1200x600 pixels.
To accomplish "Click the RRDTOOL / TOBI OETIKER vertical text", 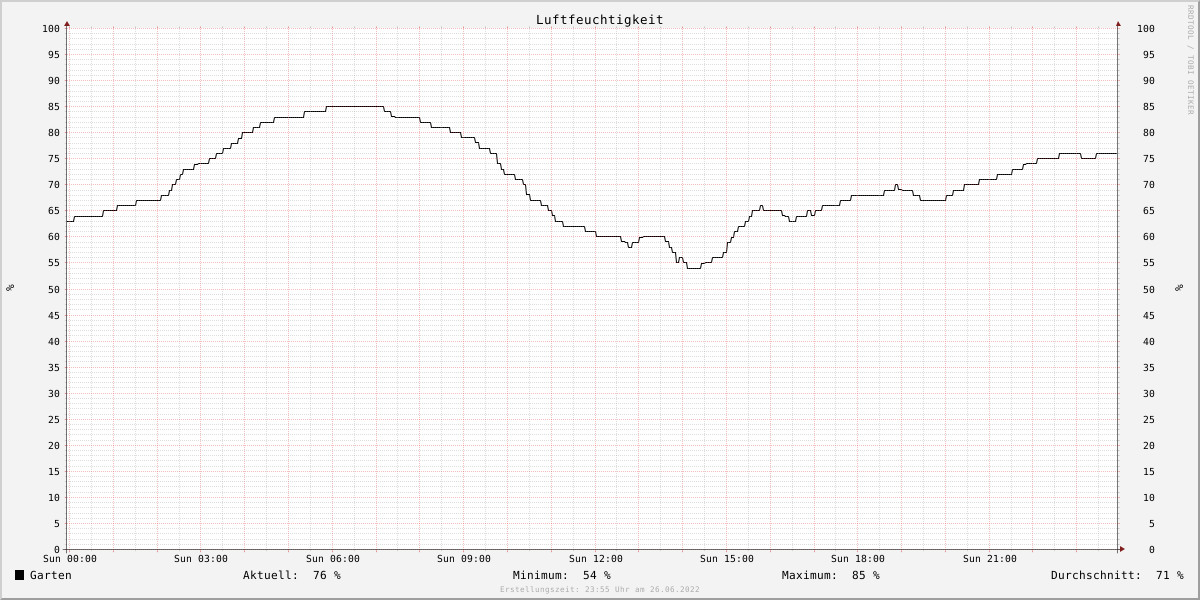I will tap(1191, 59).
